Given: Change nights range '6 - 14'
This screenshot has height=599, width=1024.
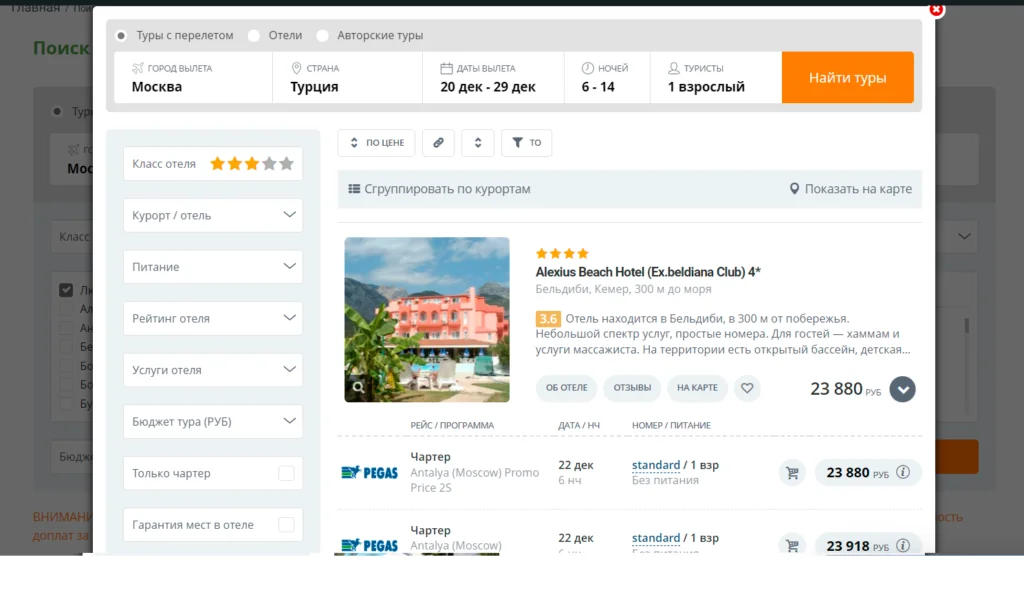Looking at the screenshot, I should [607, 78].
